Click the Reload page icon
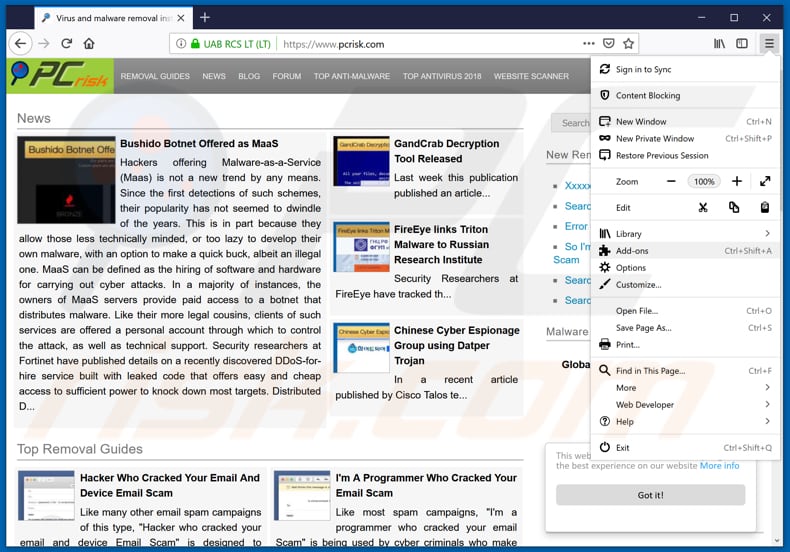Image resolution: width=790 pixels, height=552 pixels. click(x=67, y=44)
